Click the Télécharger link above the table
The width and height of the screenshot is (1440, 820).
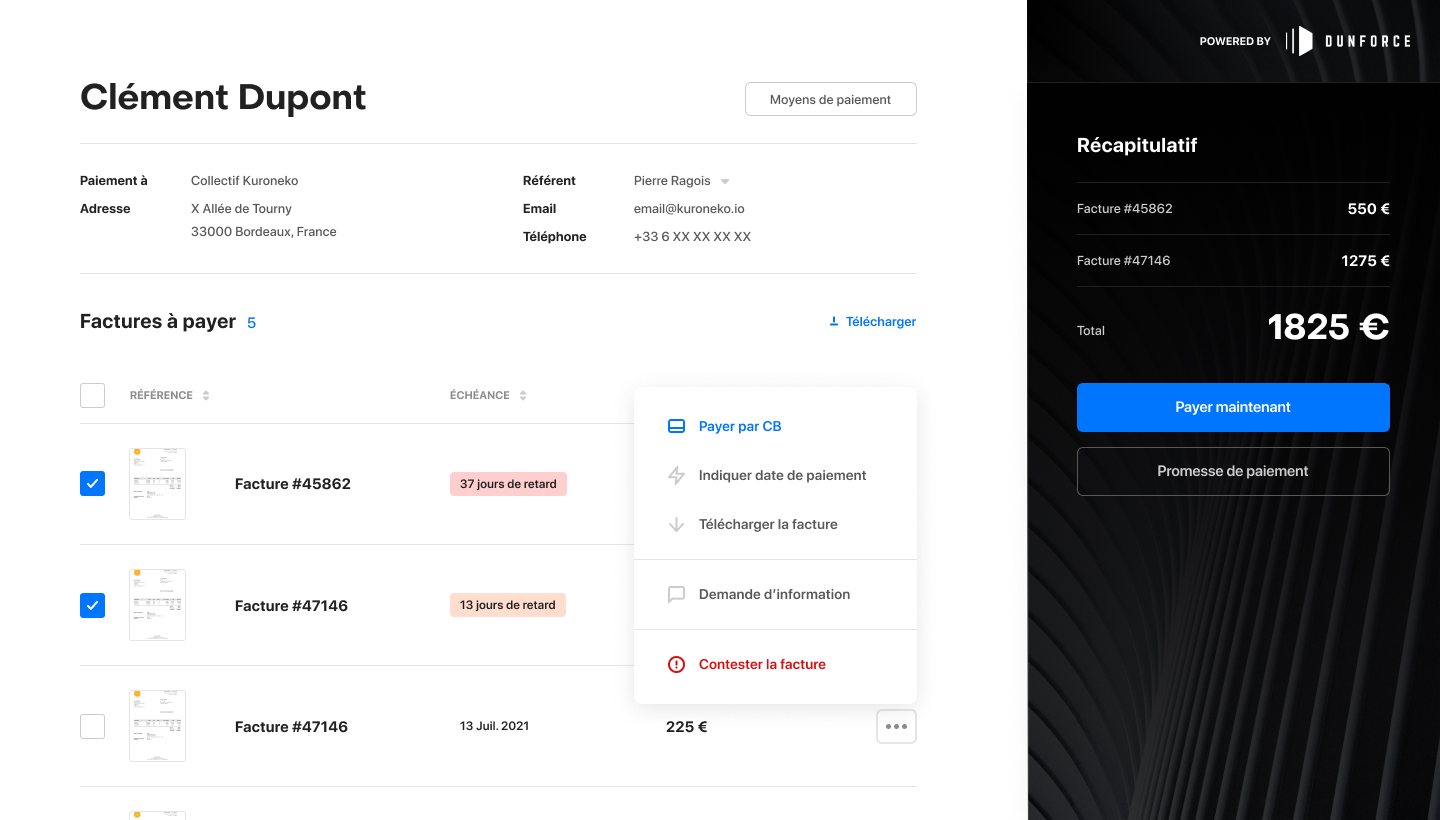[872, 322]
